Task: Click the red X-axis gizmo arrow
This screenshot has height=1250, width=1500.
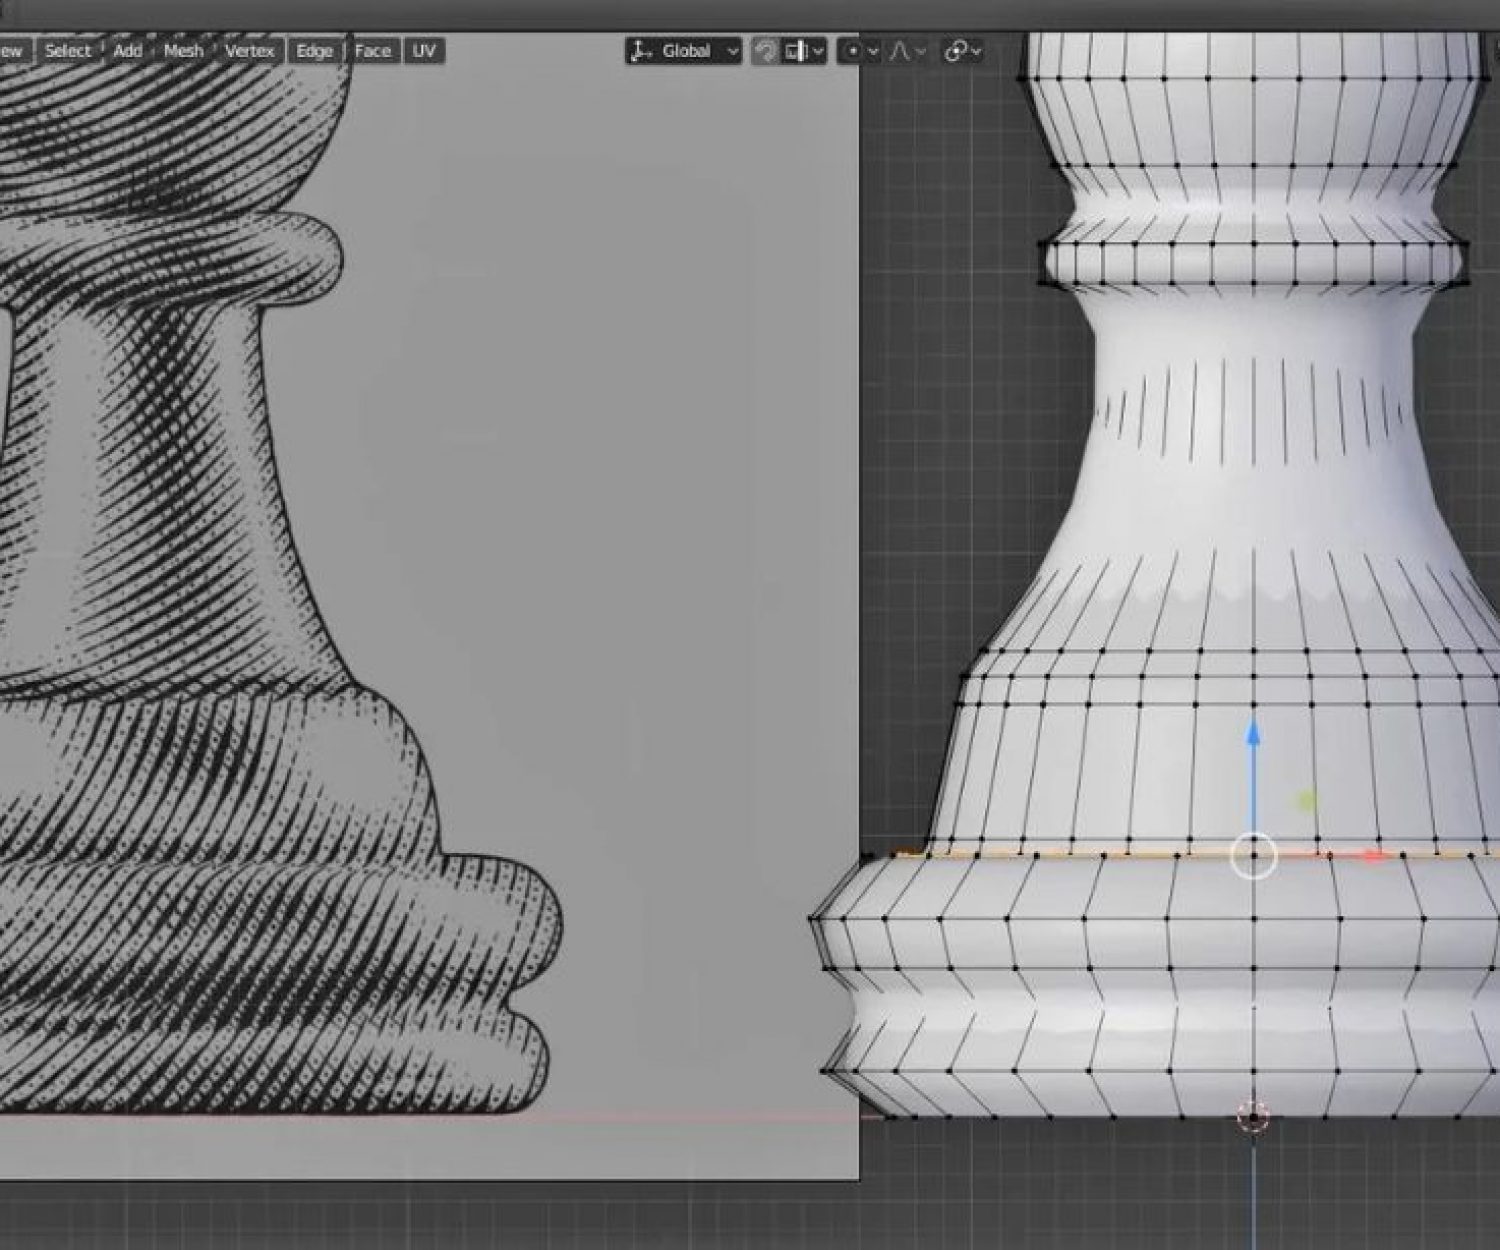Action: click(x=1374, y=856)
